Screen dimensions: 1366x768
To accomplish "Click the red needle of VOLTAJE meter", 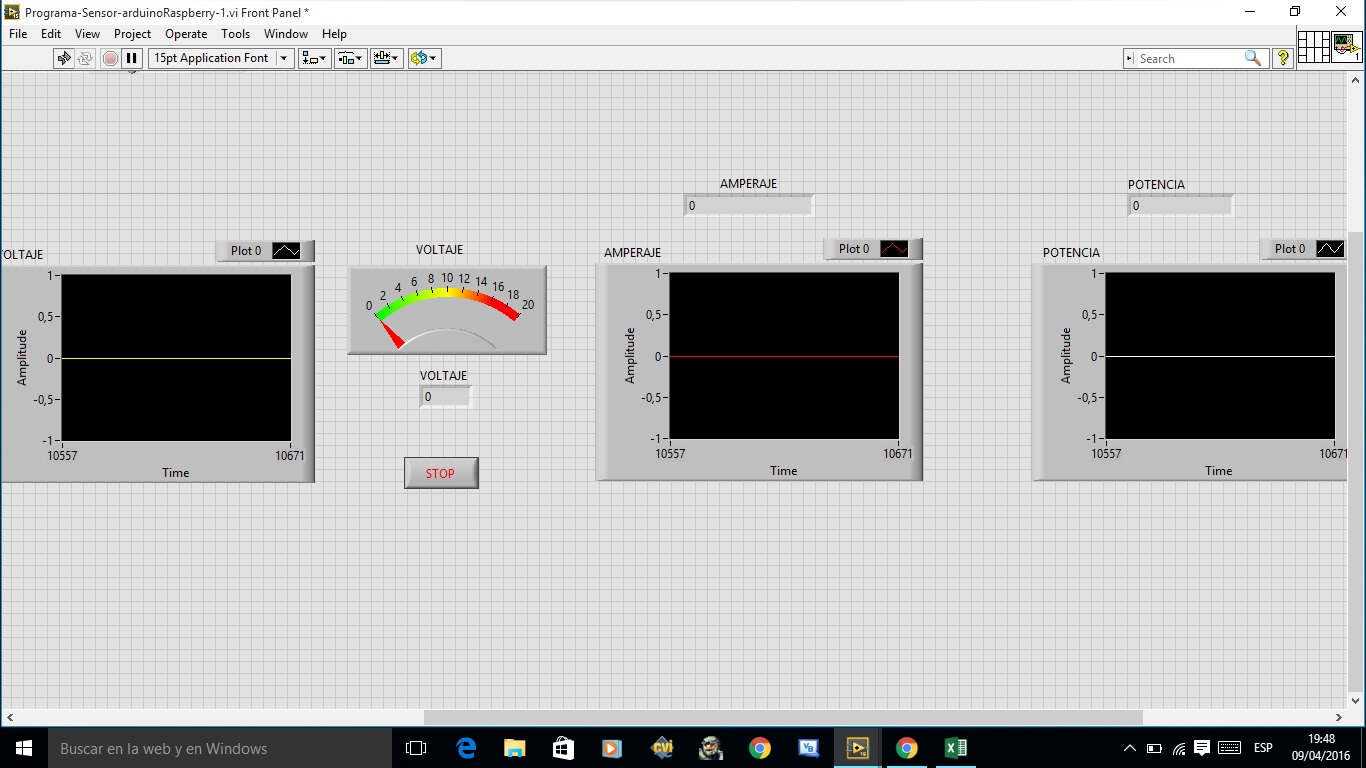I will tap(391, 333).
